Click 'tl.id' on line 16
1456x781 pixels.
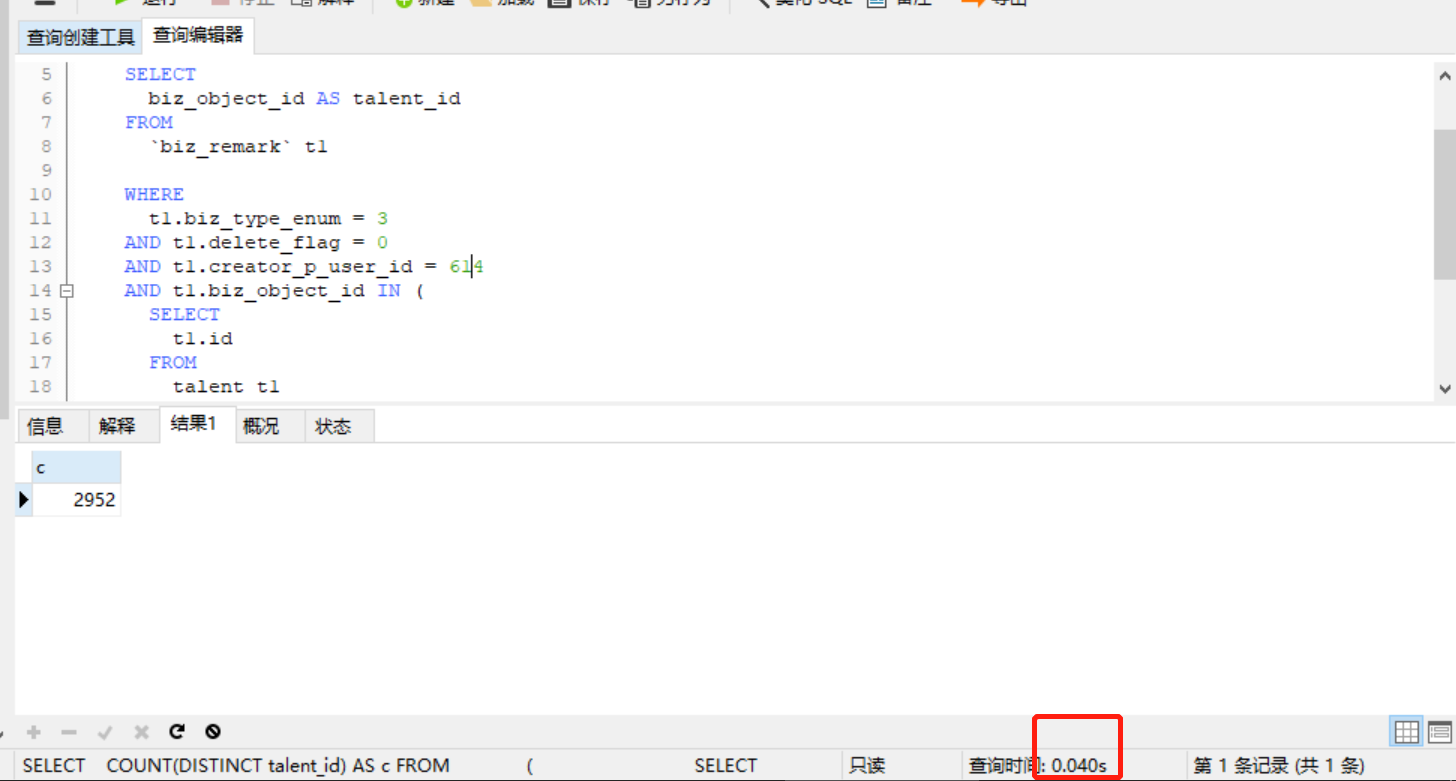coord(202,338)
